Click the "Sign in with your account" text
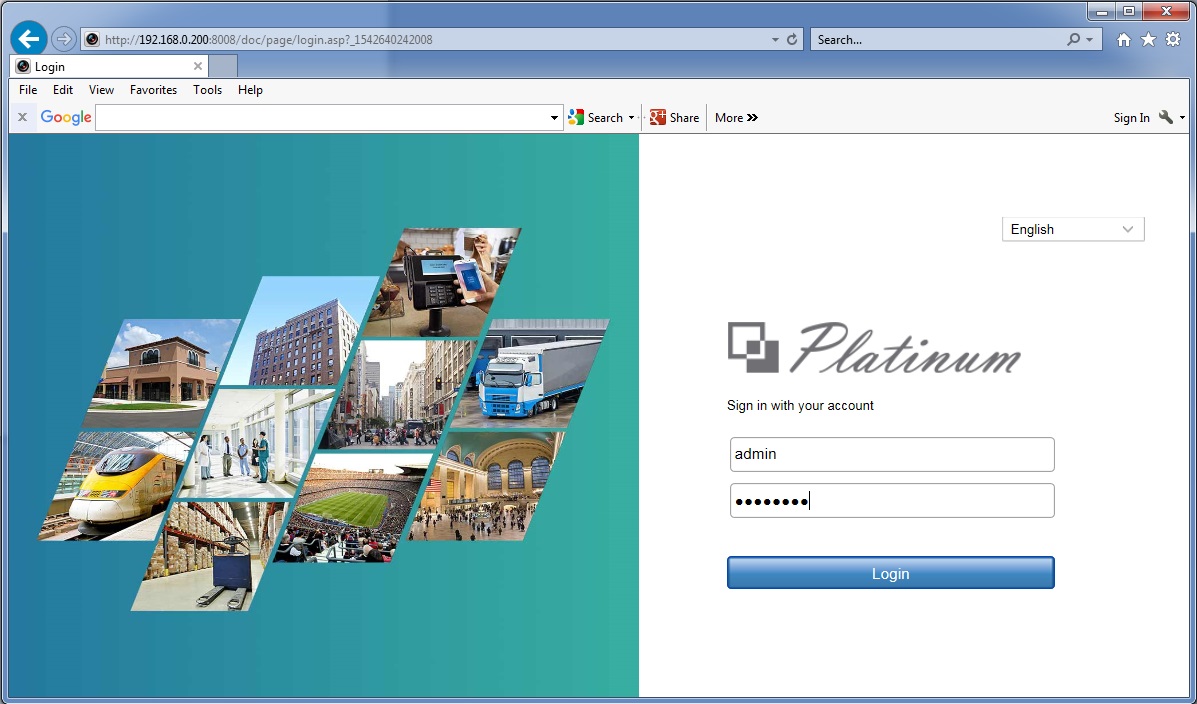The width and height of the screenshot is (1197, 704). (800, 405)
